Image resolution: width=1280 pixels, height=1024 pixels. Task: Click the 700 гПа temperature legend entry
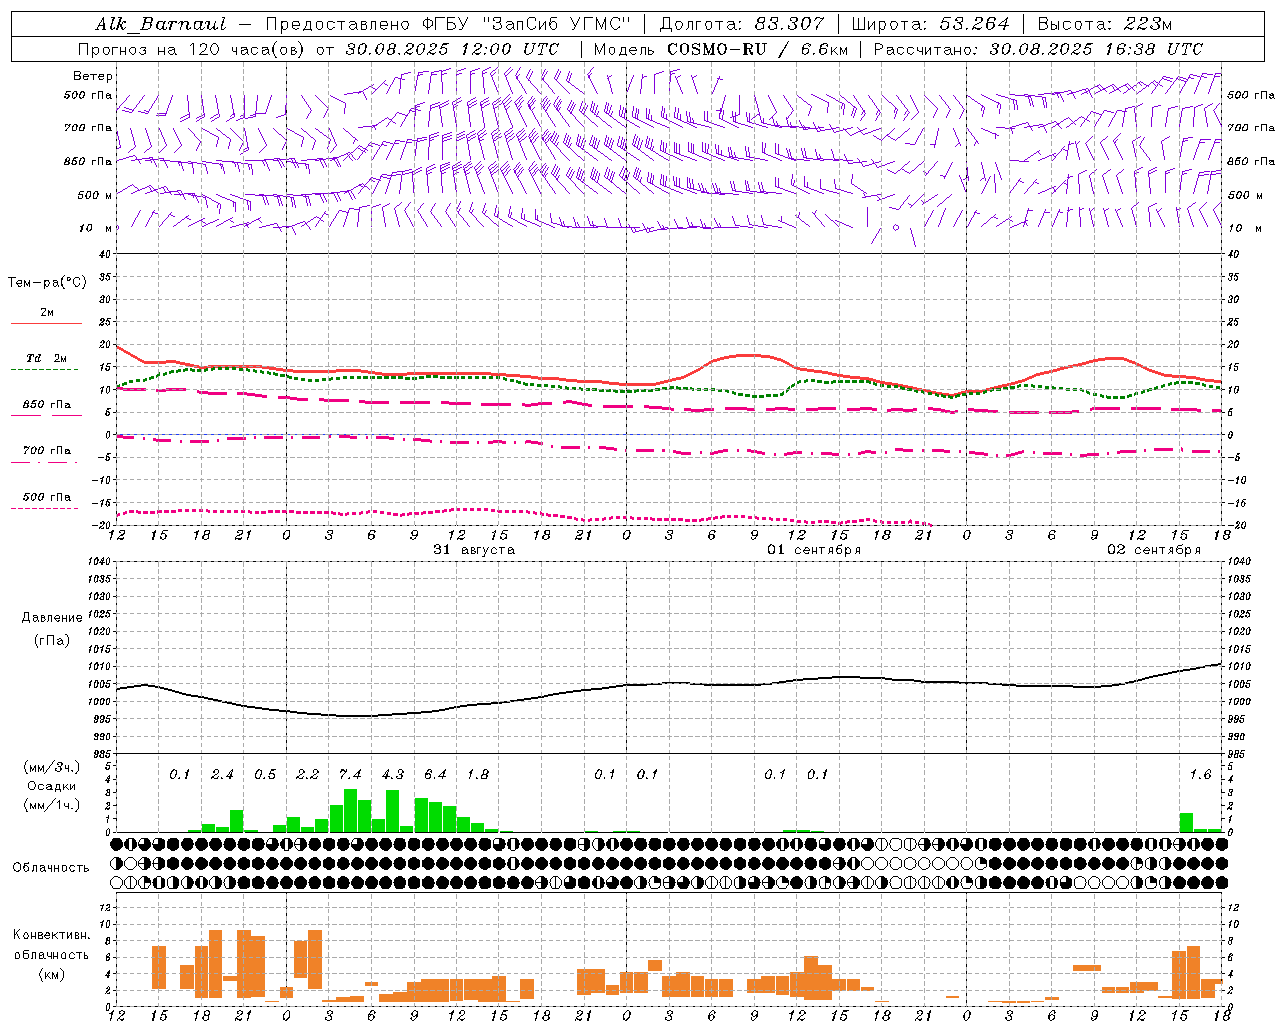tap(47, 450)
